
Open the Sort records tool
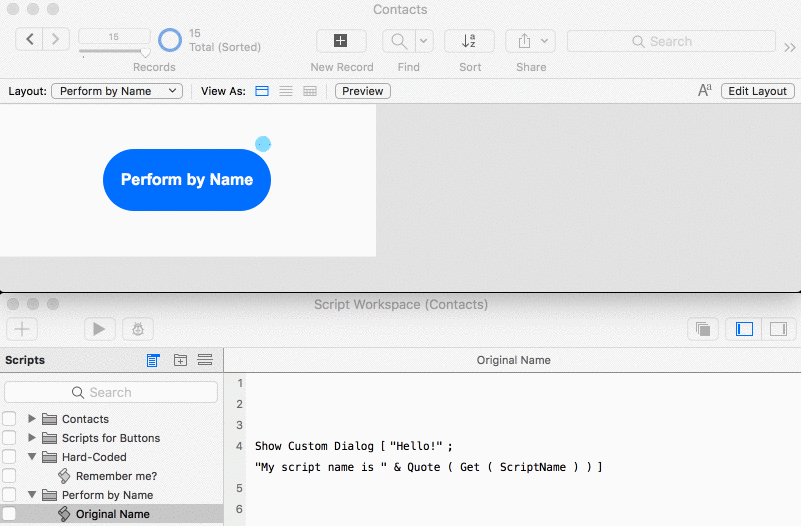(x=469, y=41)
